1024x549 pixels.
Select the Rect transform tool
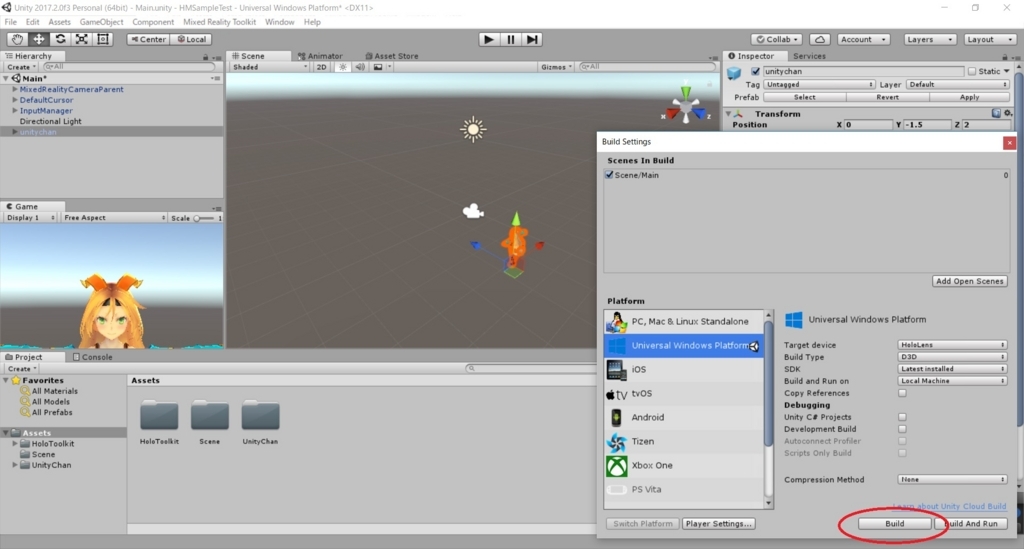click(x=103, y=39)
